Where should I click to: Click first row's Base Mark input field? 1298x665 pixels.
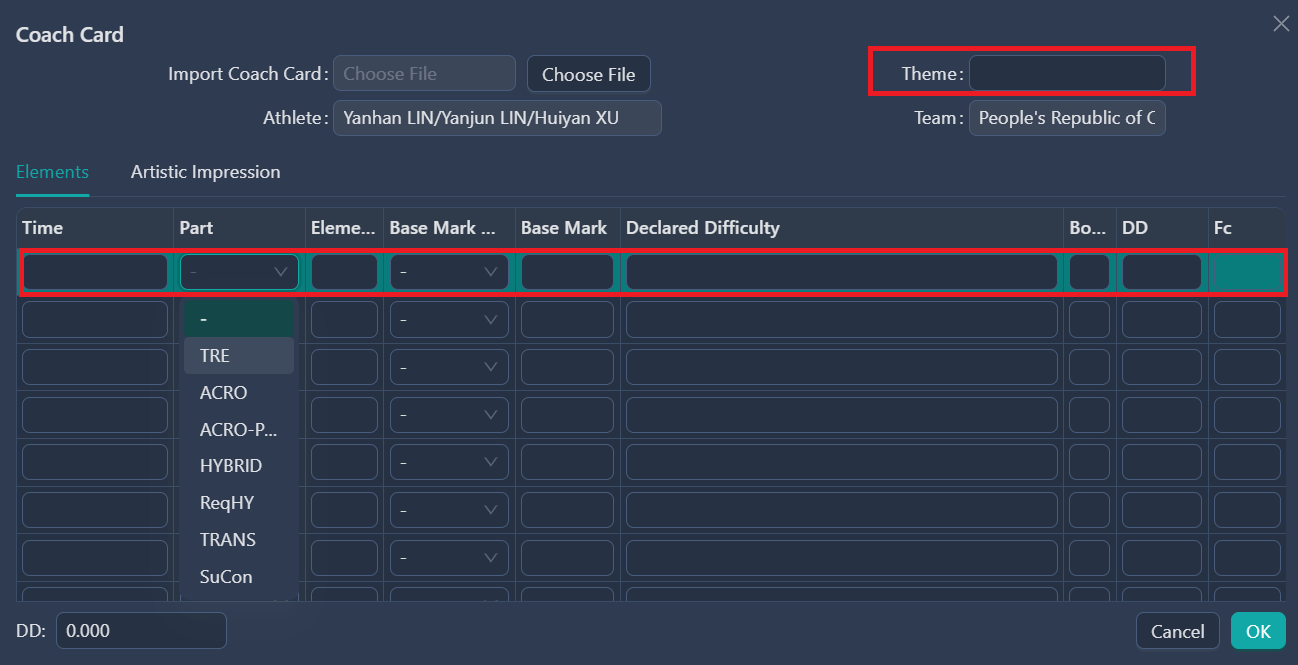point(567,272)
